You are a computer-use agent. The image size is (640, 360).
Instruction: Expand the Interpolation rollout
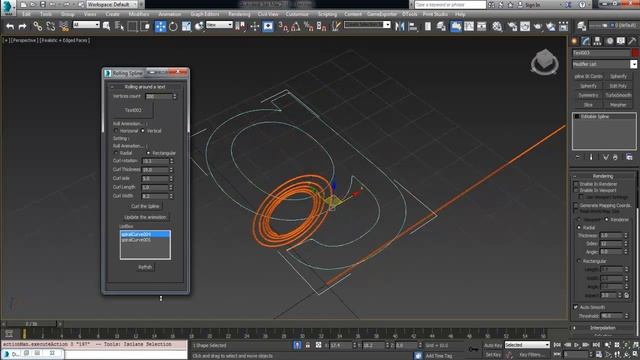603,328
